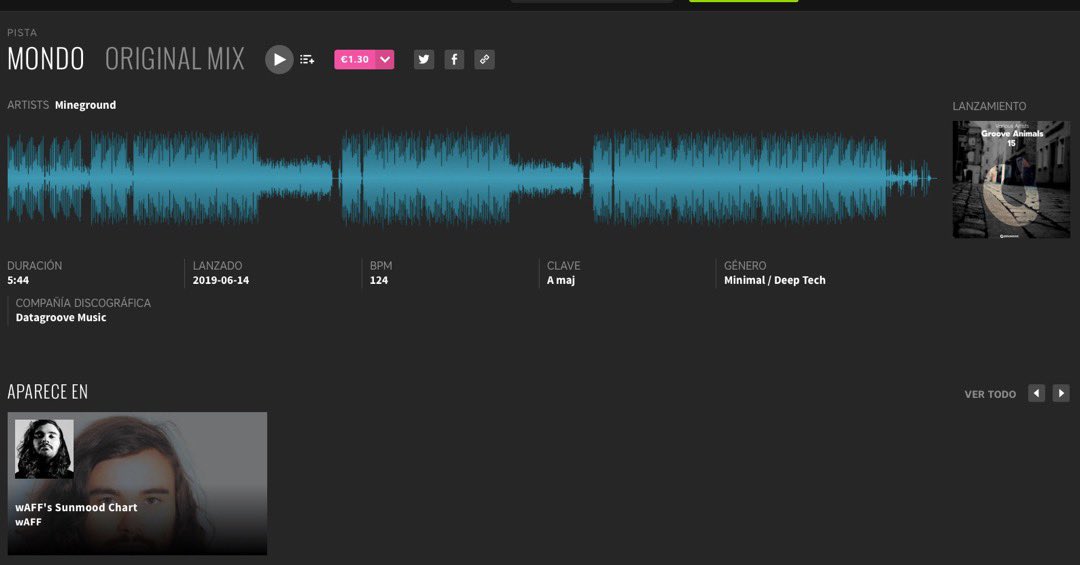Share track on Twitter
The height and width of the screenshot is (565, 1080).
pos(424,59)
